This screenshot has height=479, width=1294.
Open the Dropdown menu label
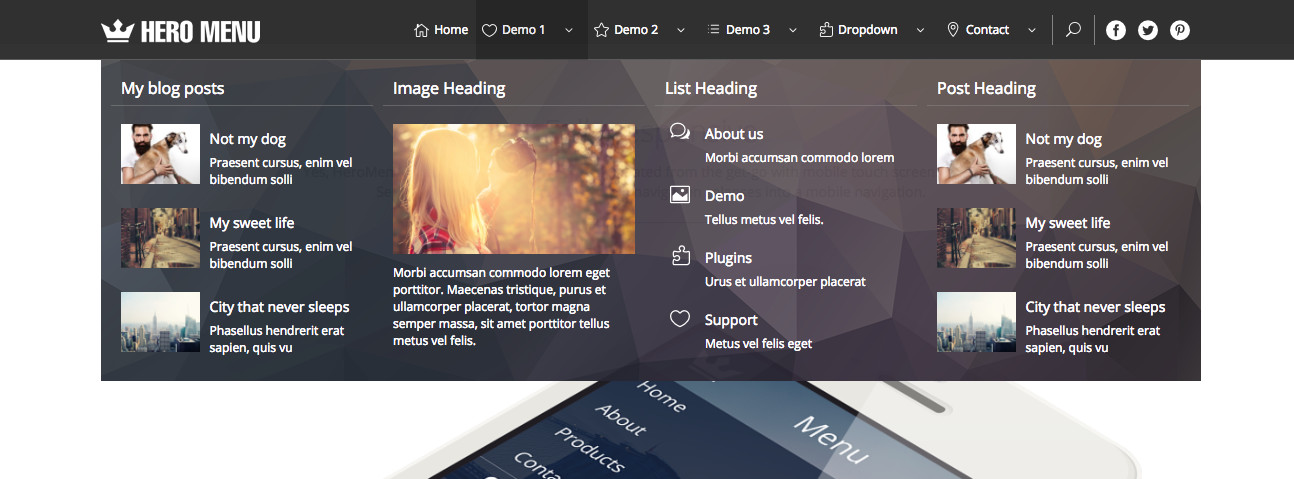pos(868,30)
